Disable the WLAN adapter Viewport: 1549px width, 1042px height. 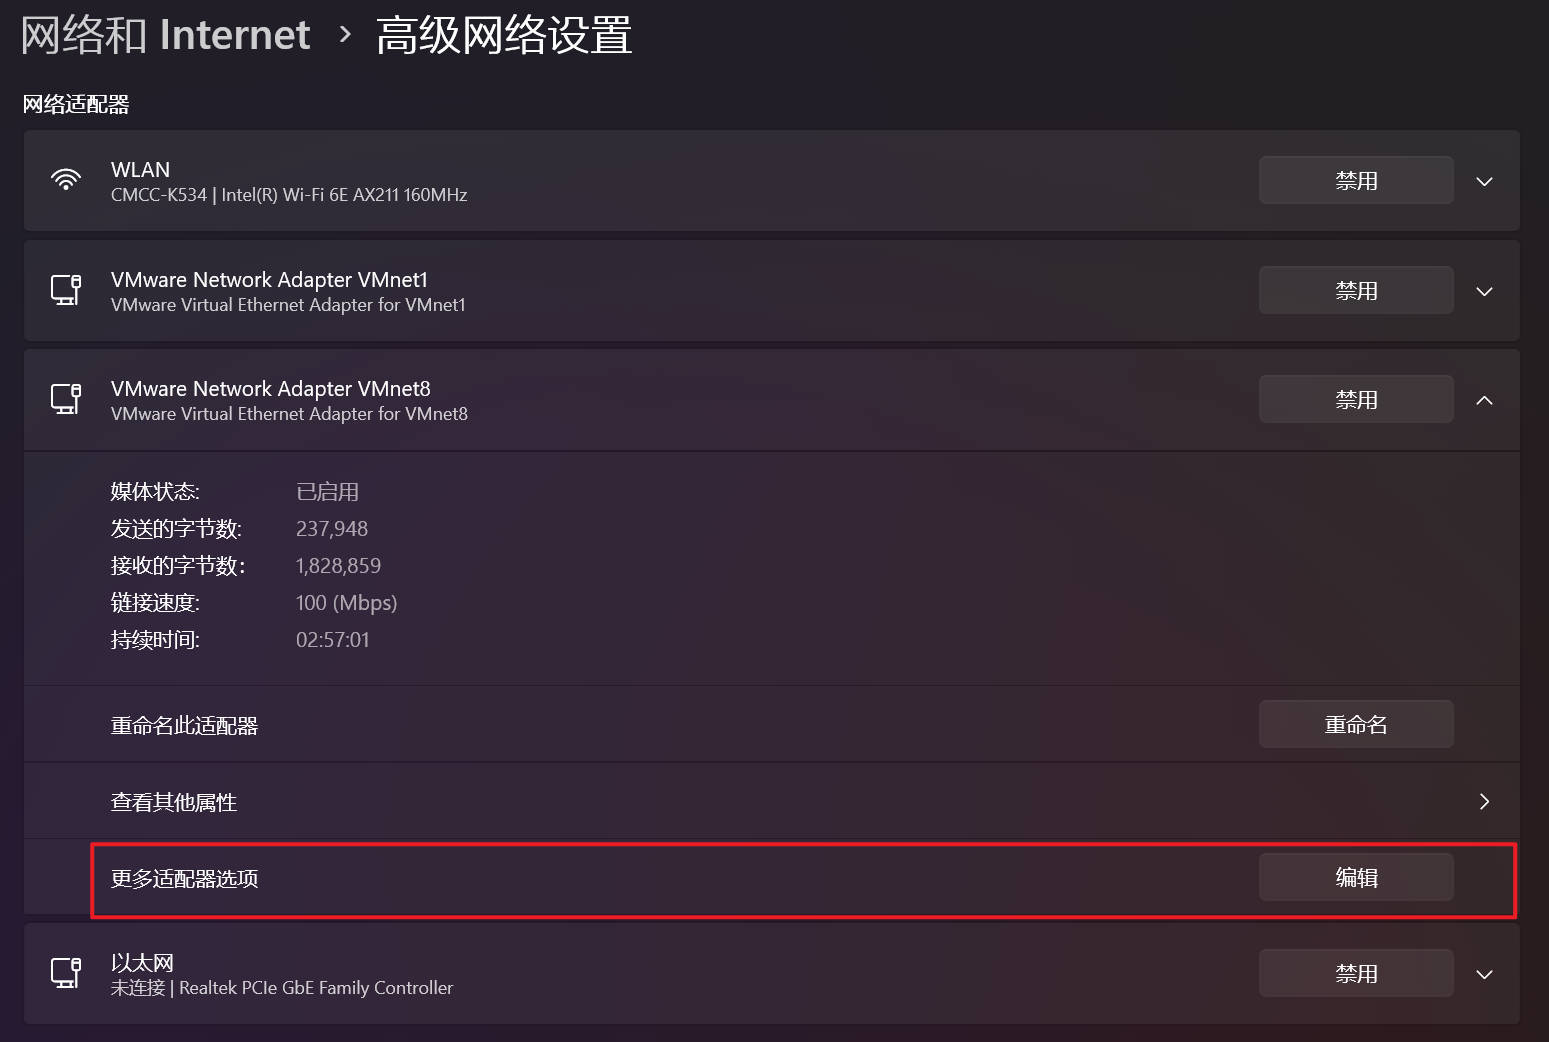pyautogui.click(x=1355, y=181)
